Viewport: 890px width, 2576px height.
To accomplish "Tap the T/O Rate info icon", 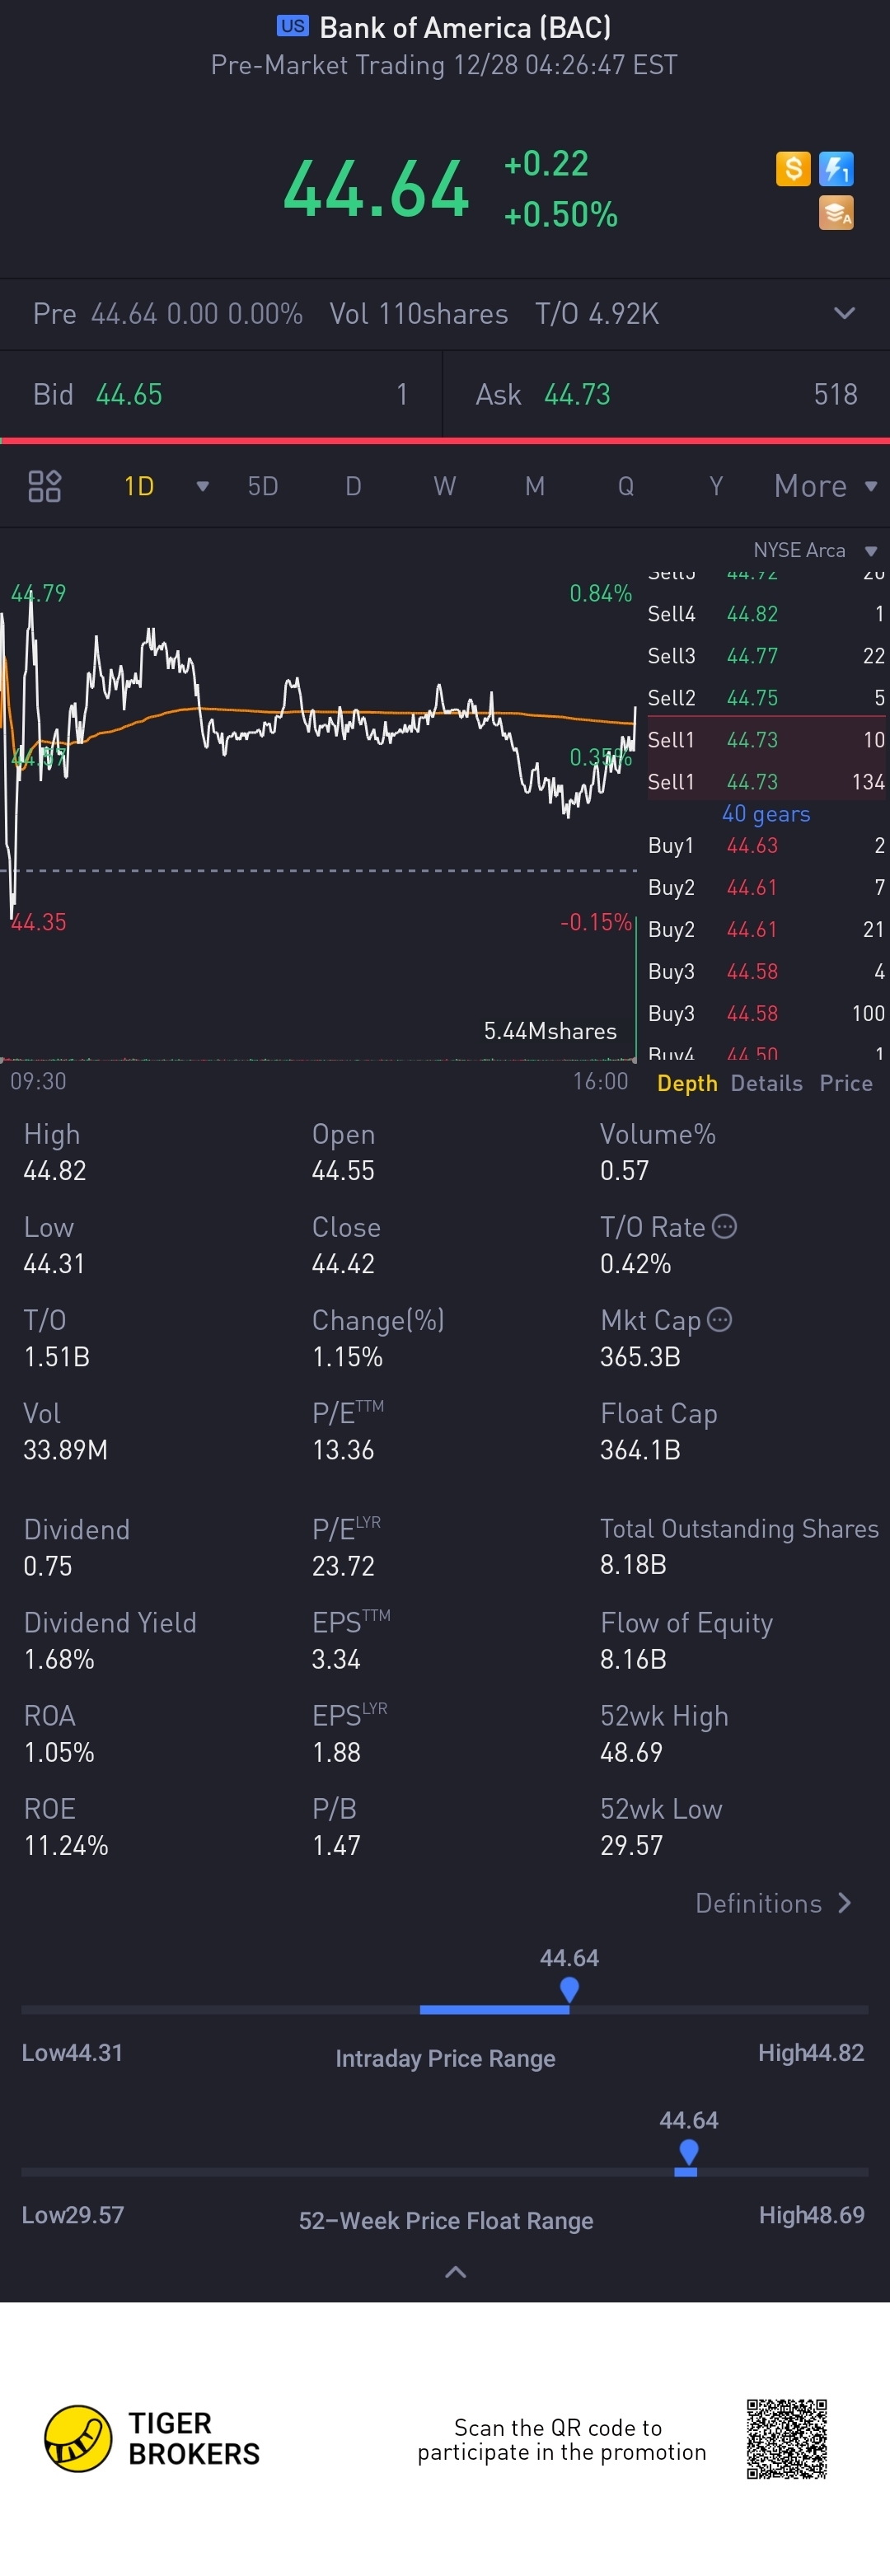I will click(x=725, y=1226).
